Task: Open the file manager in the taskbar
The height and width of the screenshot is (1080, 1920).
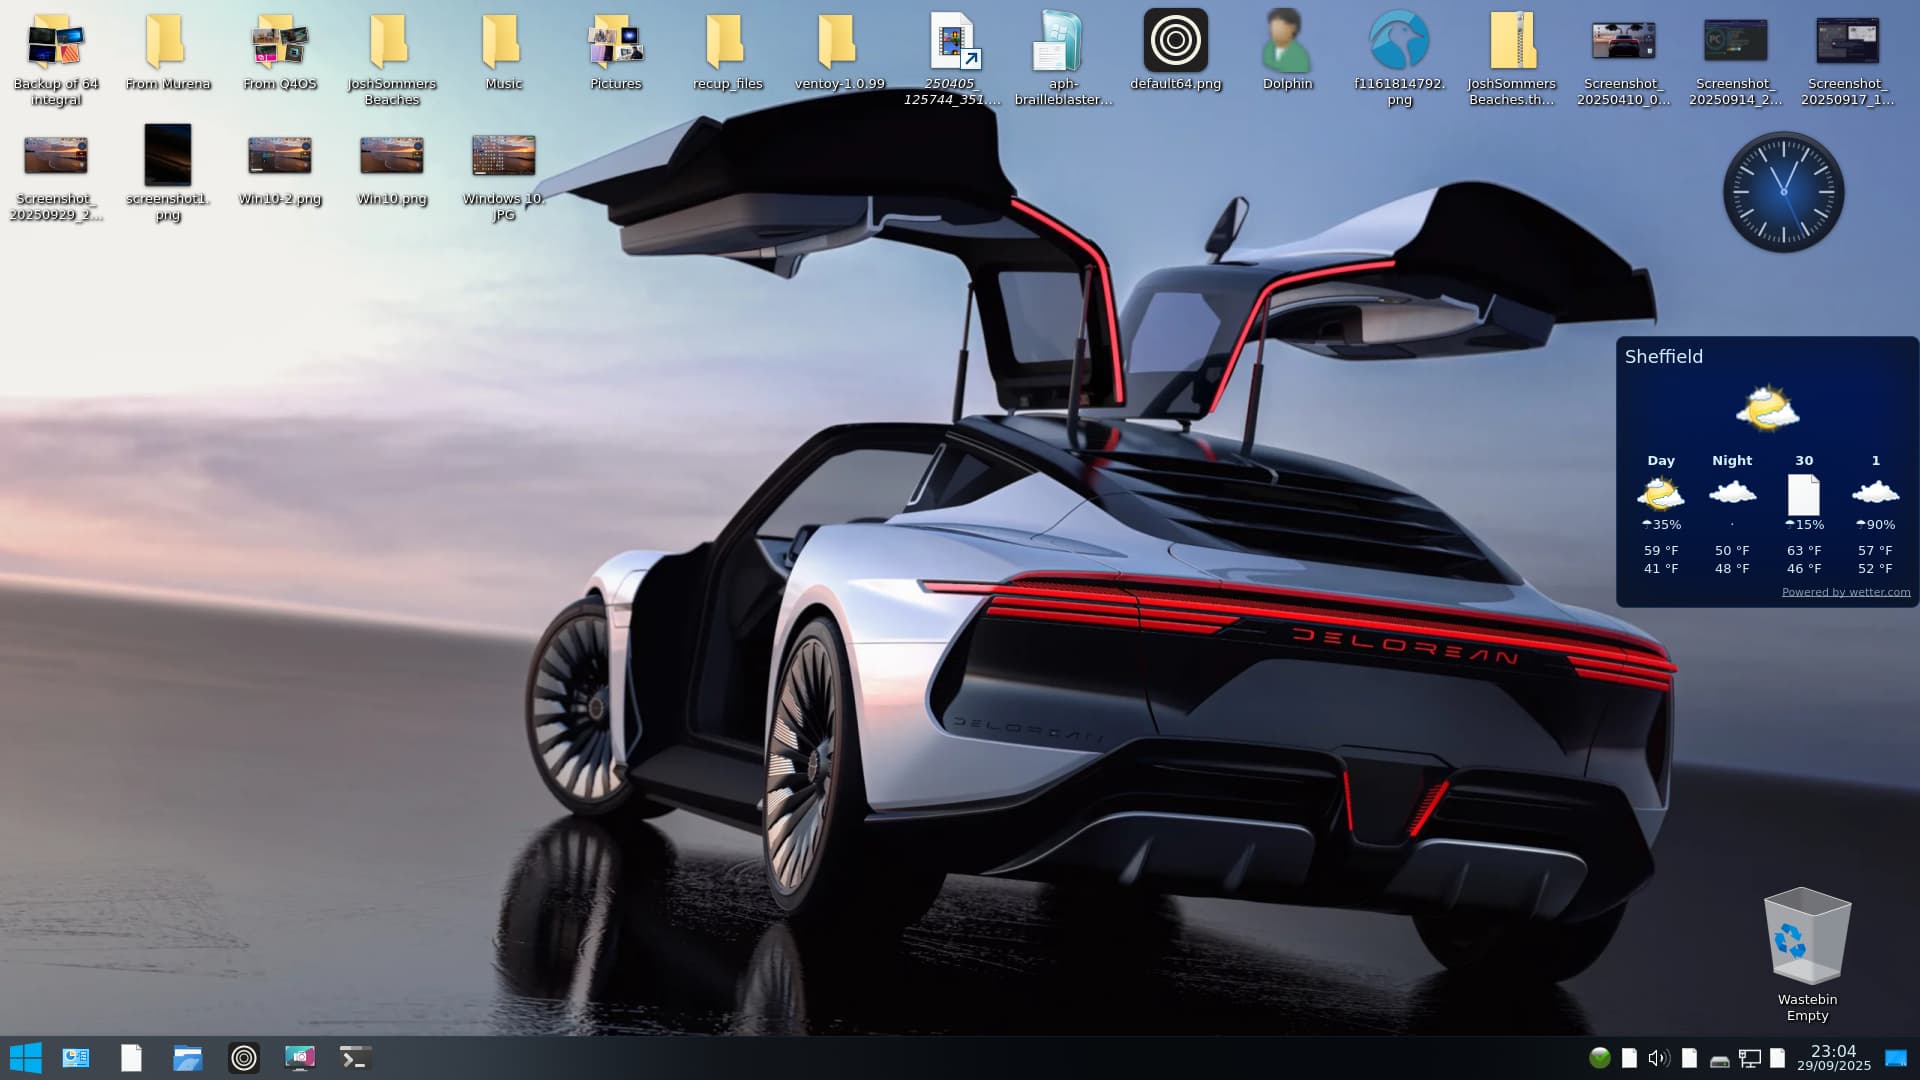Action: [x=187, y=1058]
